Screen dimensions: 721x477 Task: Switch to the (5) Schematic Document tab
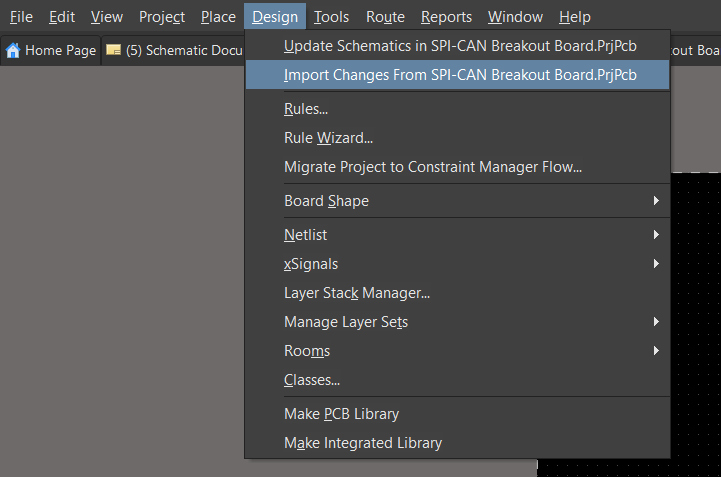173,50
